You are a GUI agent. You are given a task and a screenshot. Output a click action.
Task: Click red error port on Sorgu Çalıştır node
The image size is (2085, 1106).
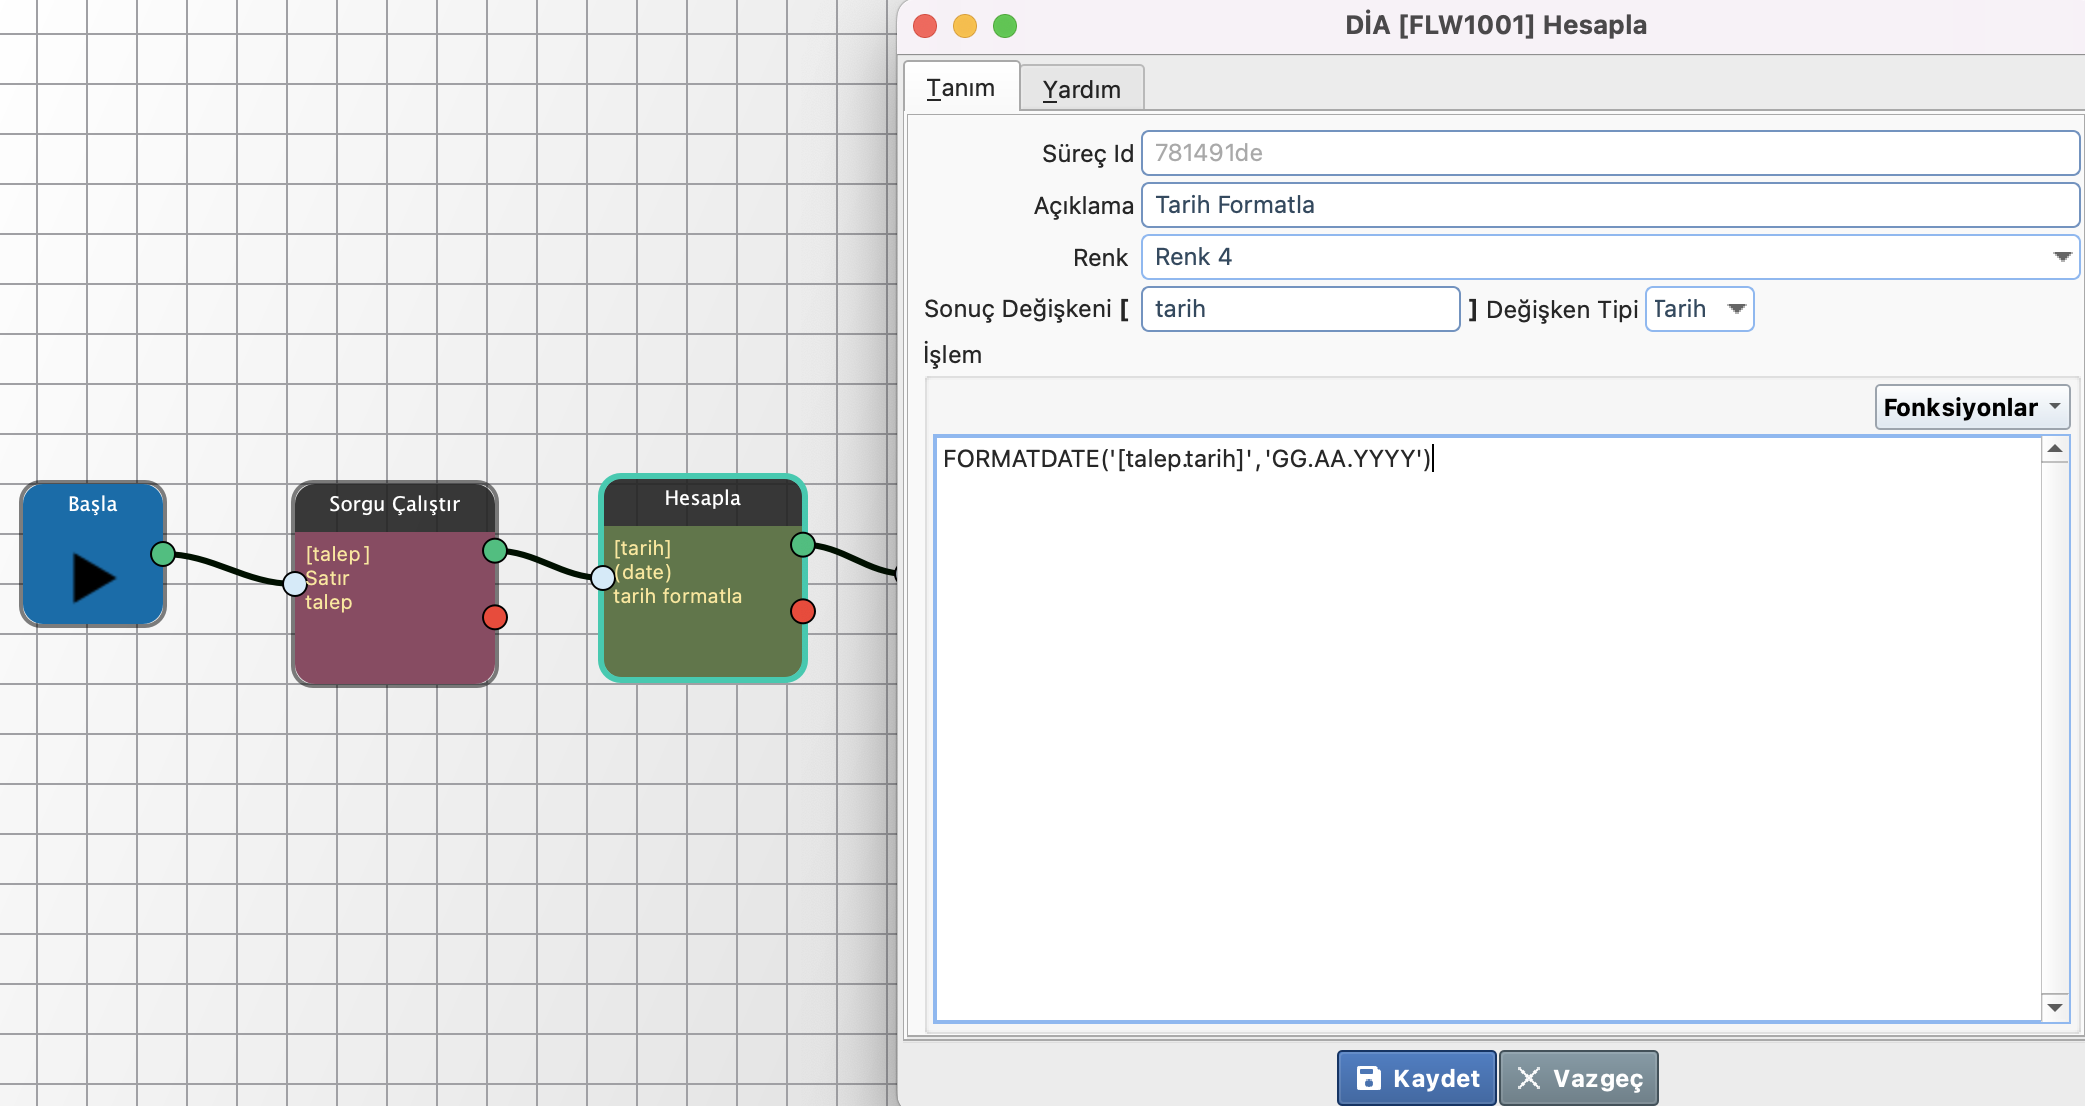click(x=495, y=617)
